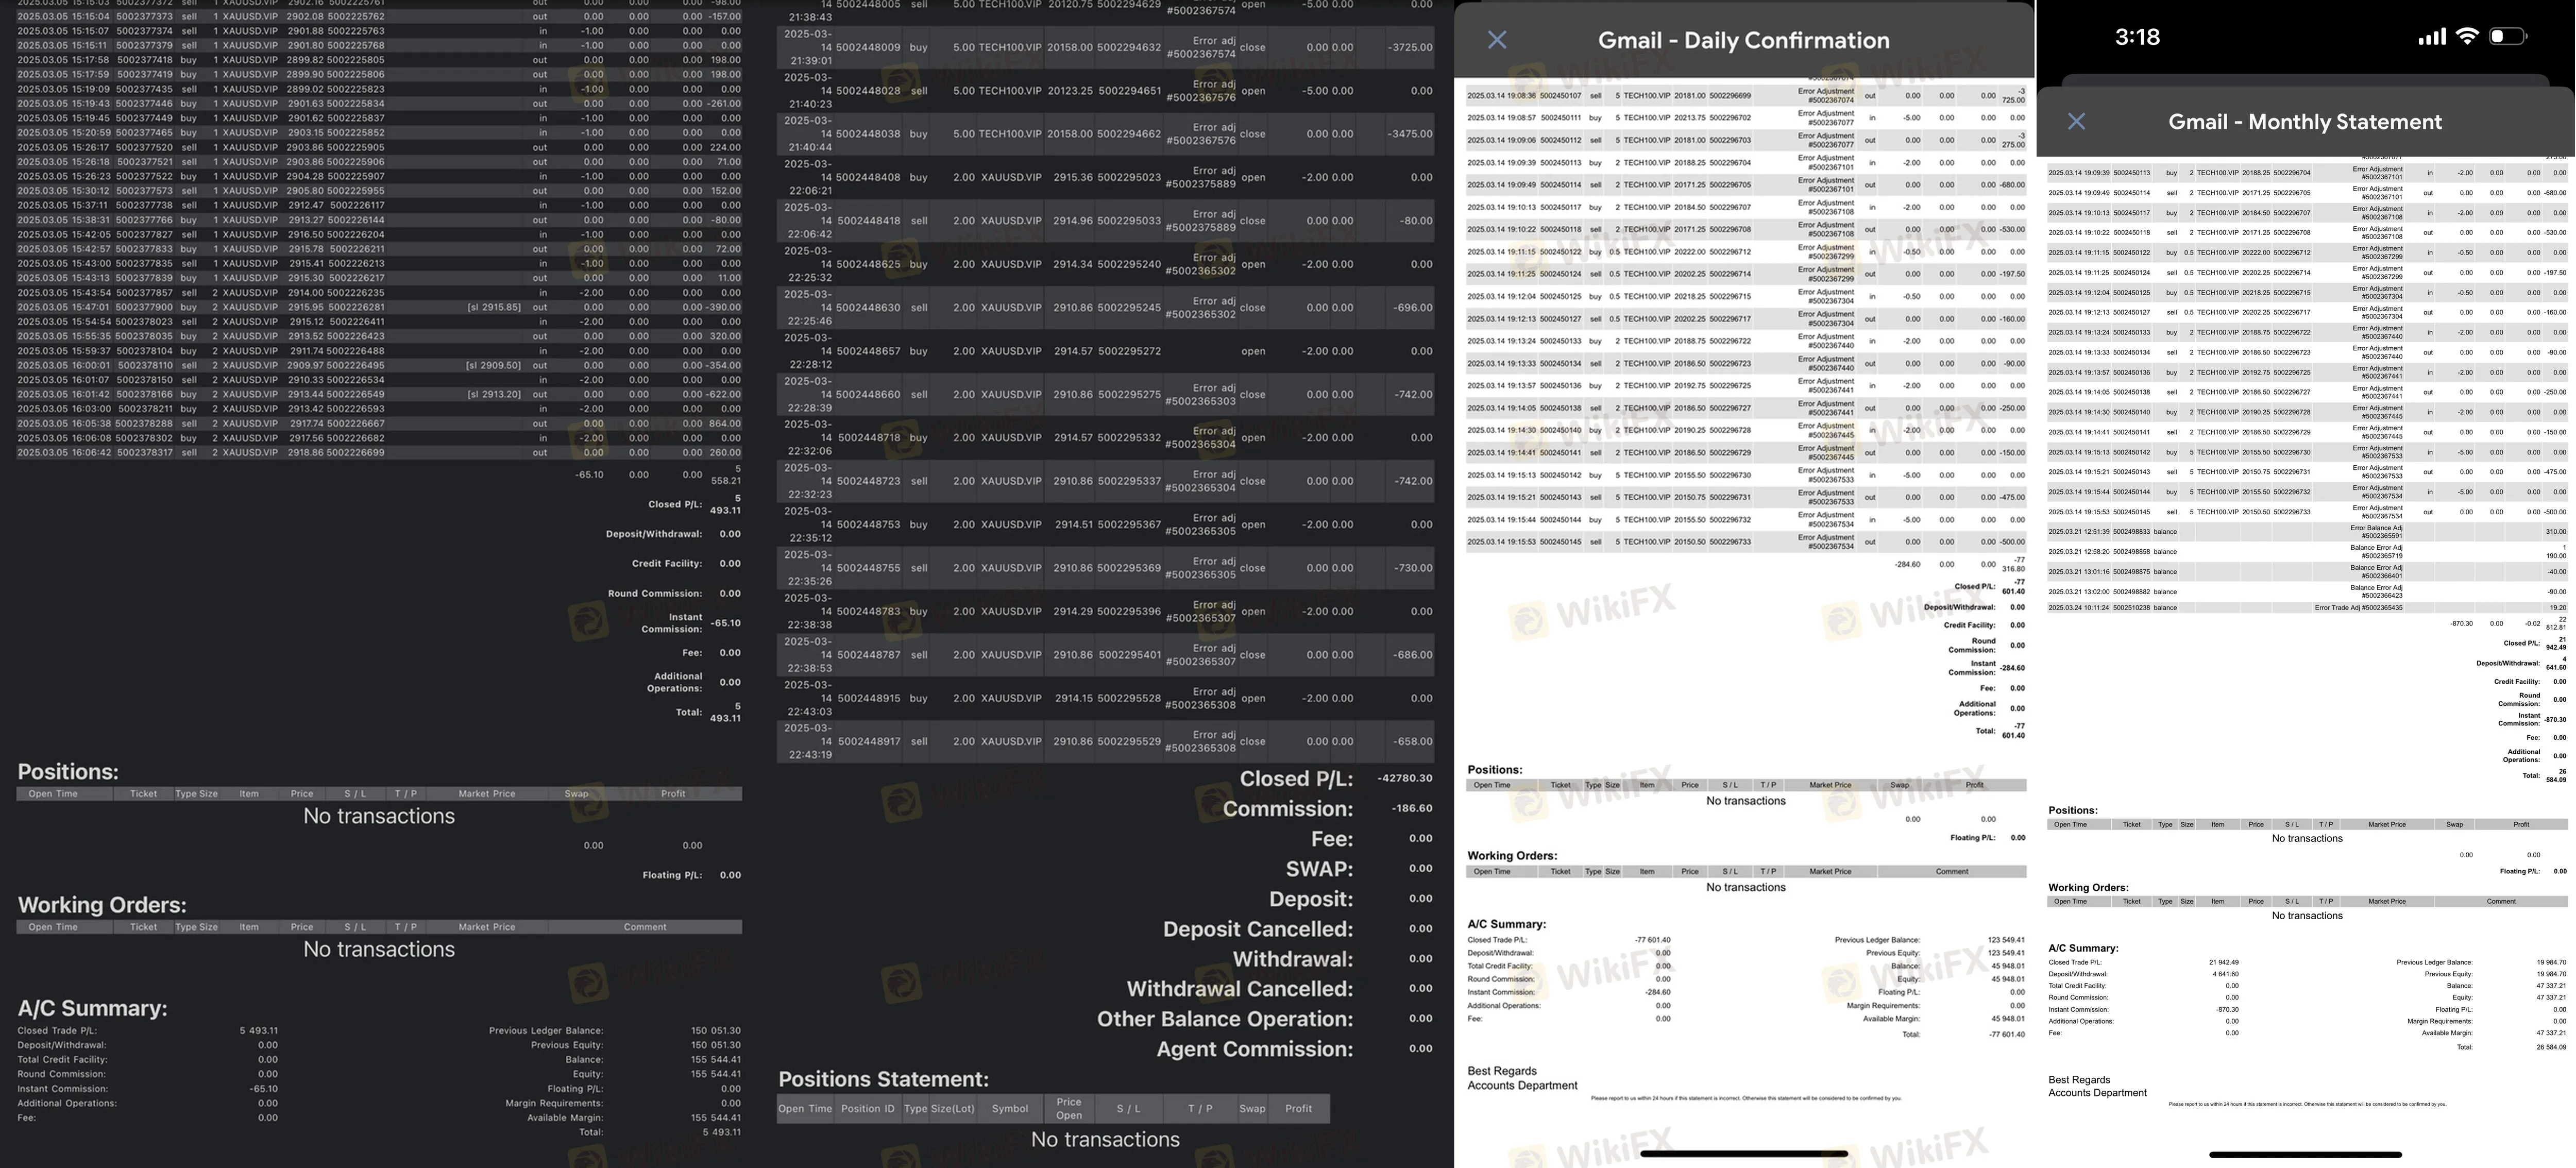Select row 5002450145 in Daily Confirmation
This screenshot has height=1168, width=2576.
1745,542
